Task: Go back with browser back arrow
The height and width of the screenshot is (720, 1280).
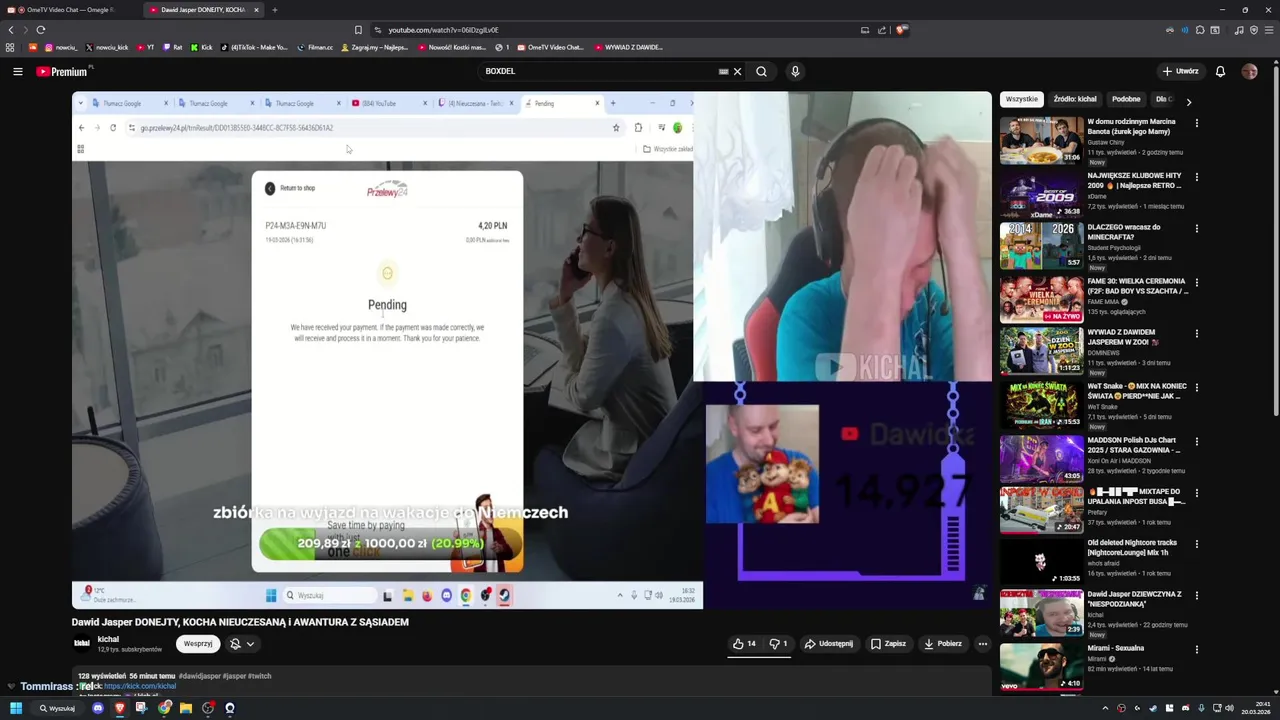Action: tap(11, 30)
